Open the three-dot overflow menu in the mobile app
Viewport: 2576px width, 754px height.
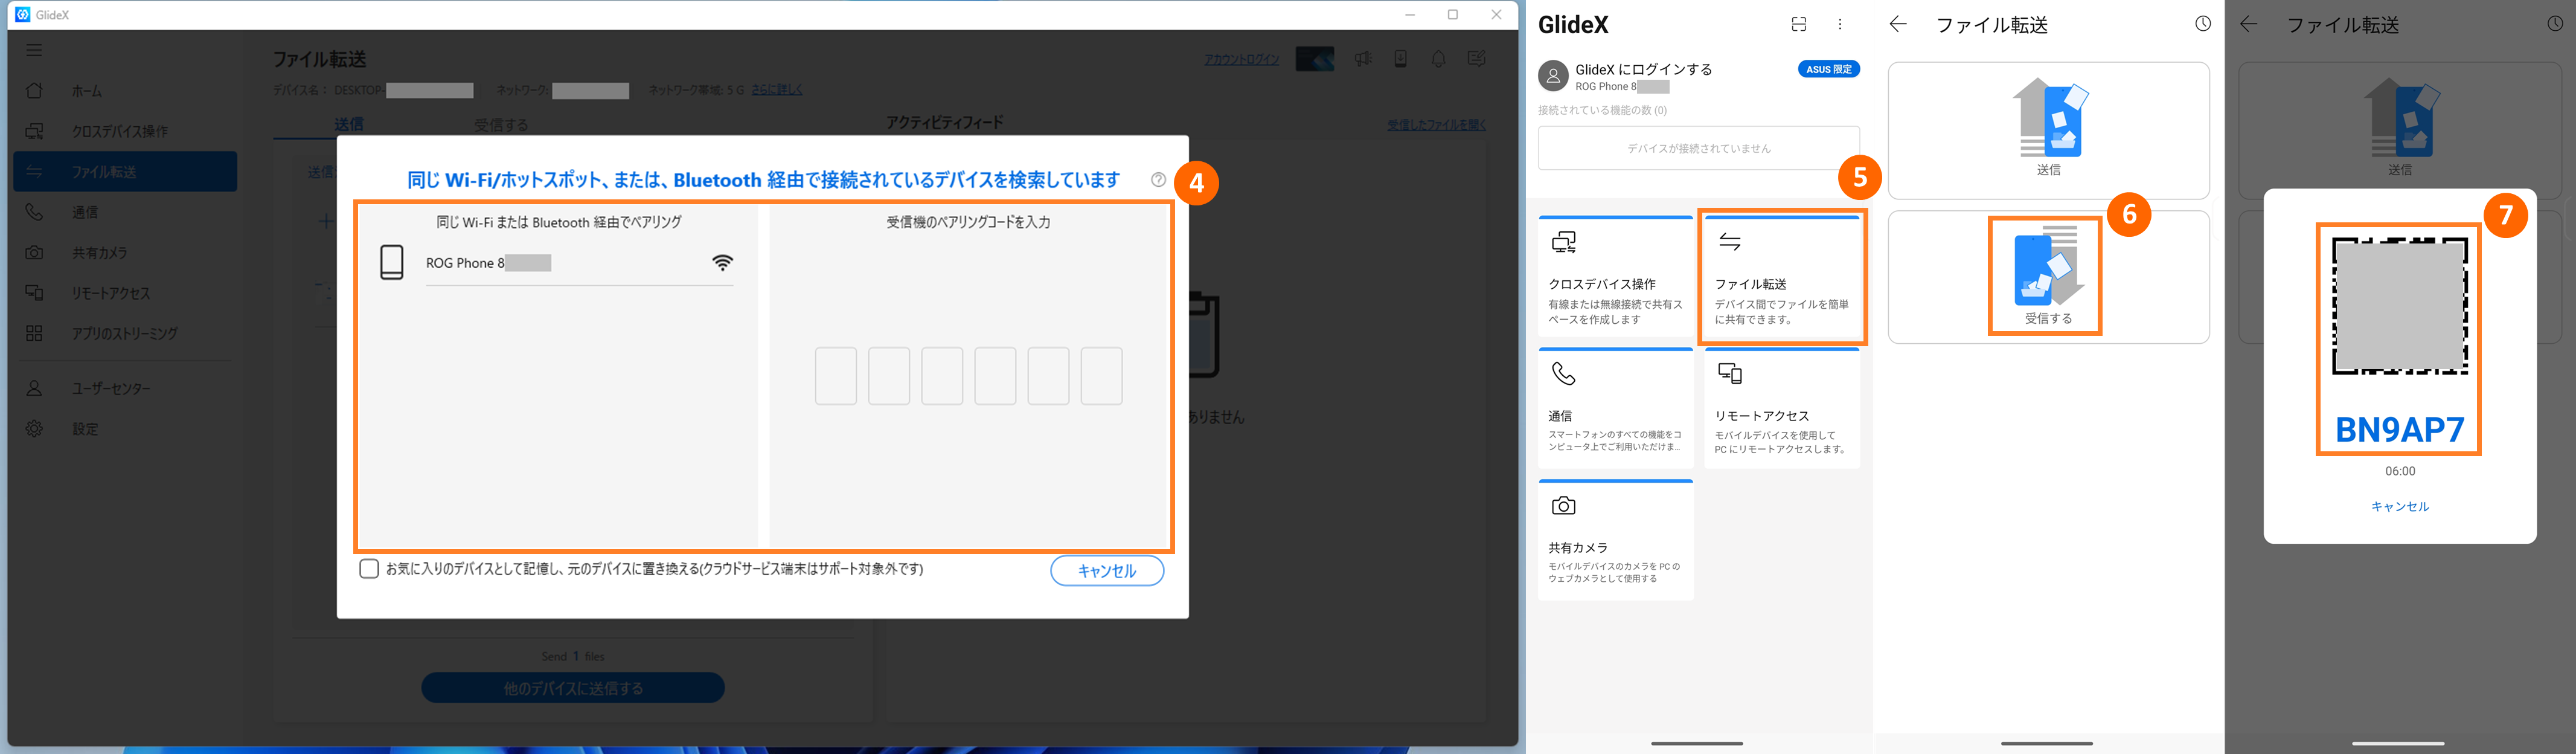click(x=1840, y=25)
